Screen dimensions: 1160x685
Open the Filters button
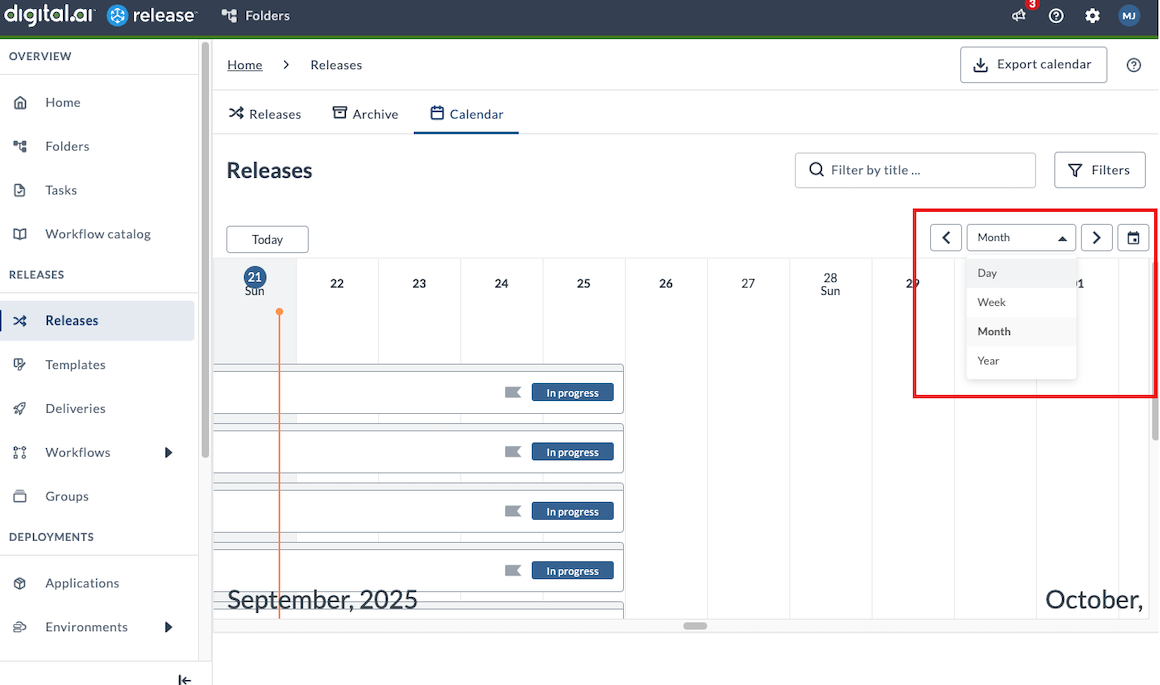pos(1099,170)
